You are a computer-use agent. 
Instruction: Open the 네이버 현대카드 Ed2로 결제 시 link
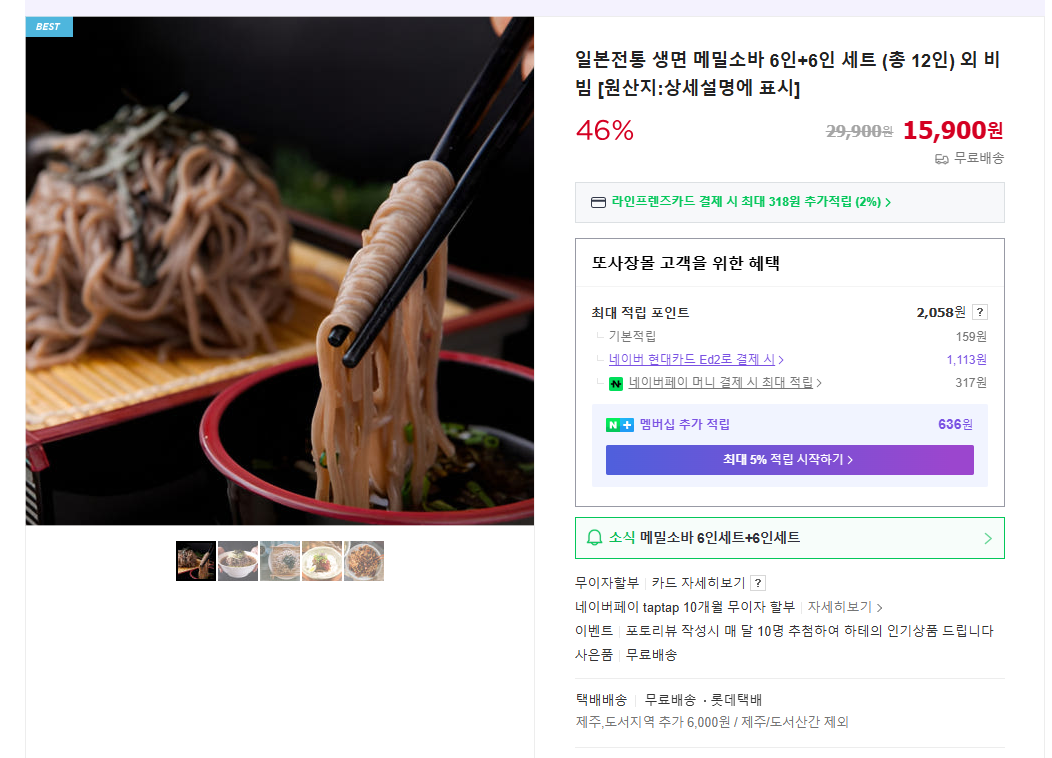696,360
